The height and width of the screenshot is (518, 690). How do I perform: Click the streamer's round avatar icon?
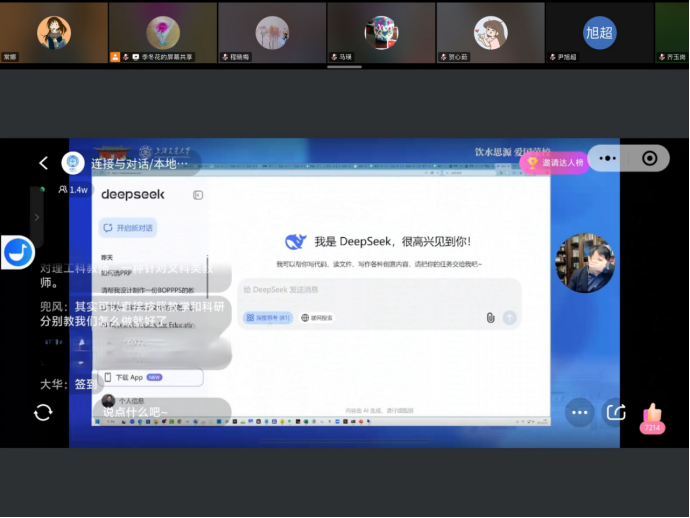point(73,163)
